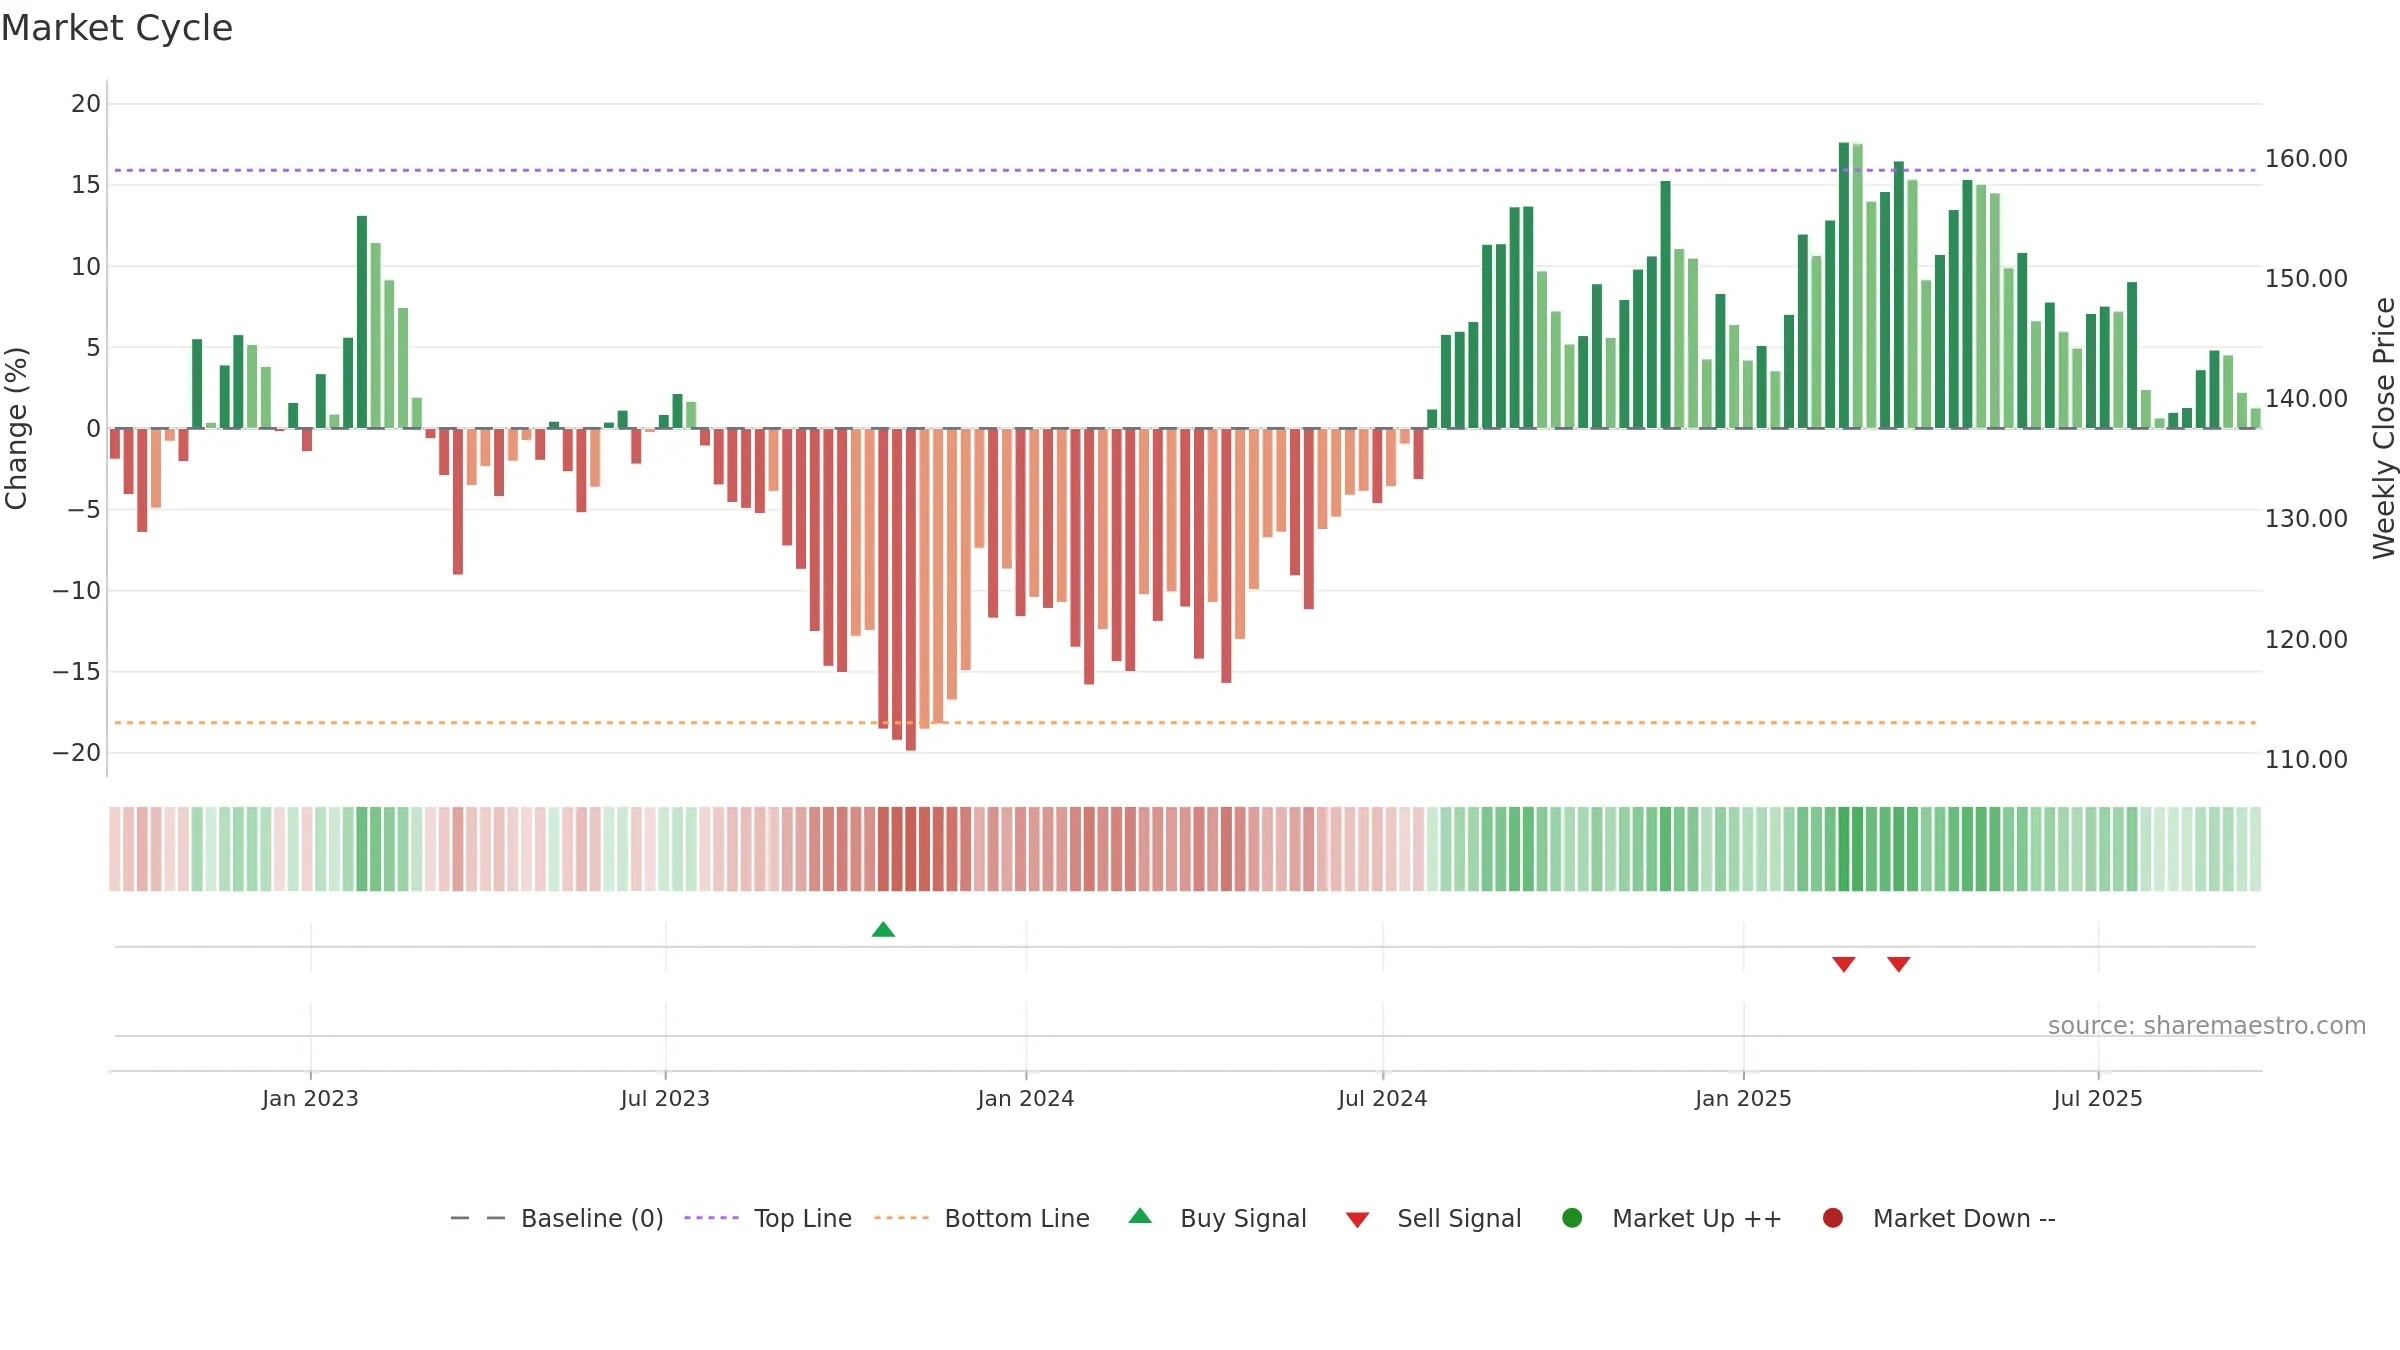Click the green Buy Signal triangle marker
Viewport: 2400px width, 1350px height.
883,930
